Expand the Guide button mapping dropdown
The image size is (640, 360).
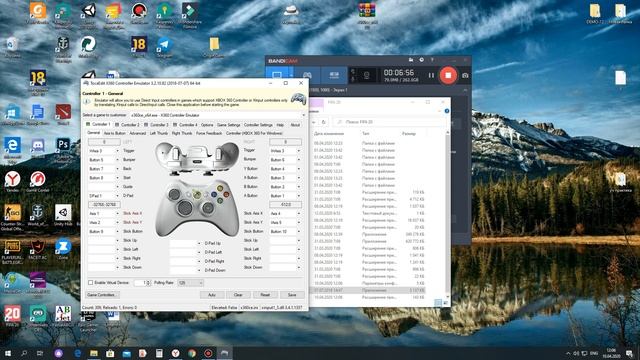tap(118, 187)
